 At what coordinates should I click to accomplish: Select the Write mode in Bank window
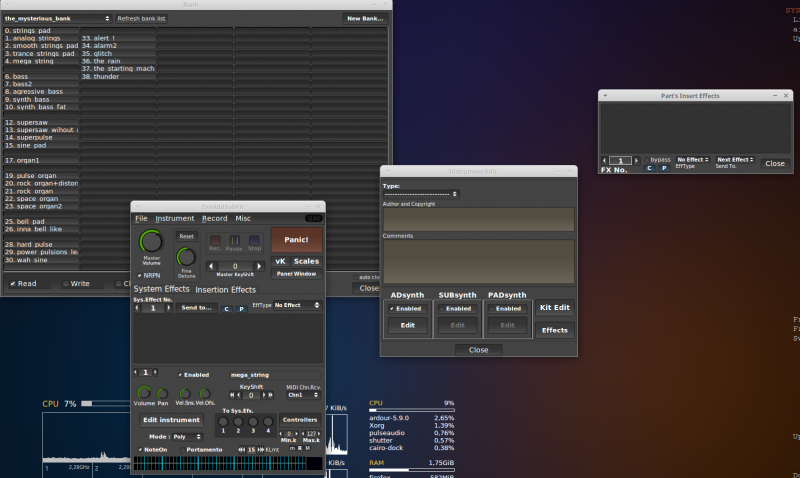click(x=75, y=284)
